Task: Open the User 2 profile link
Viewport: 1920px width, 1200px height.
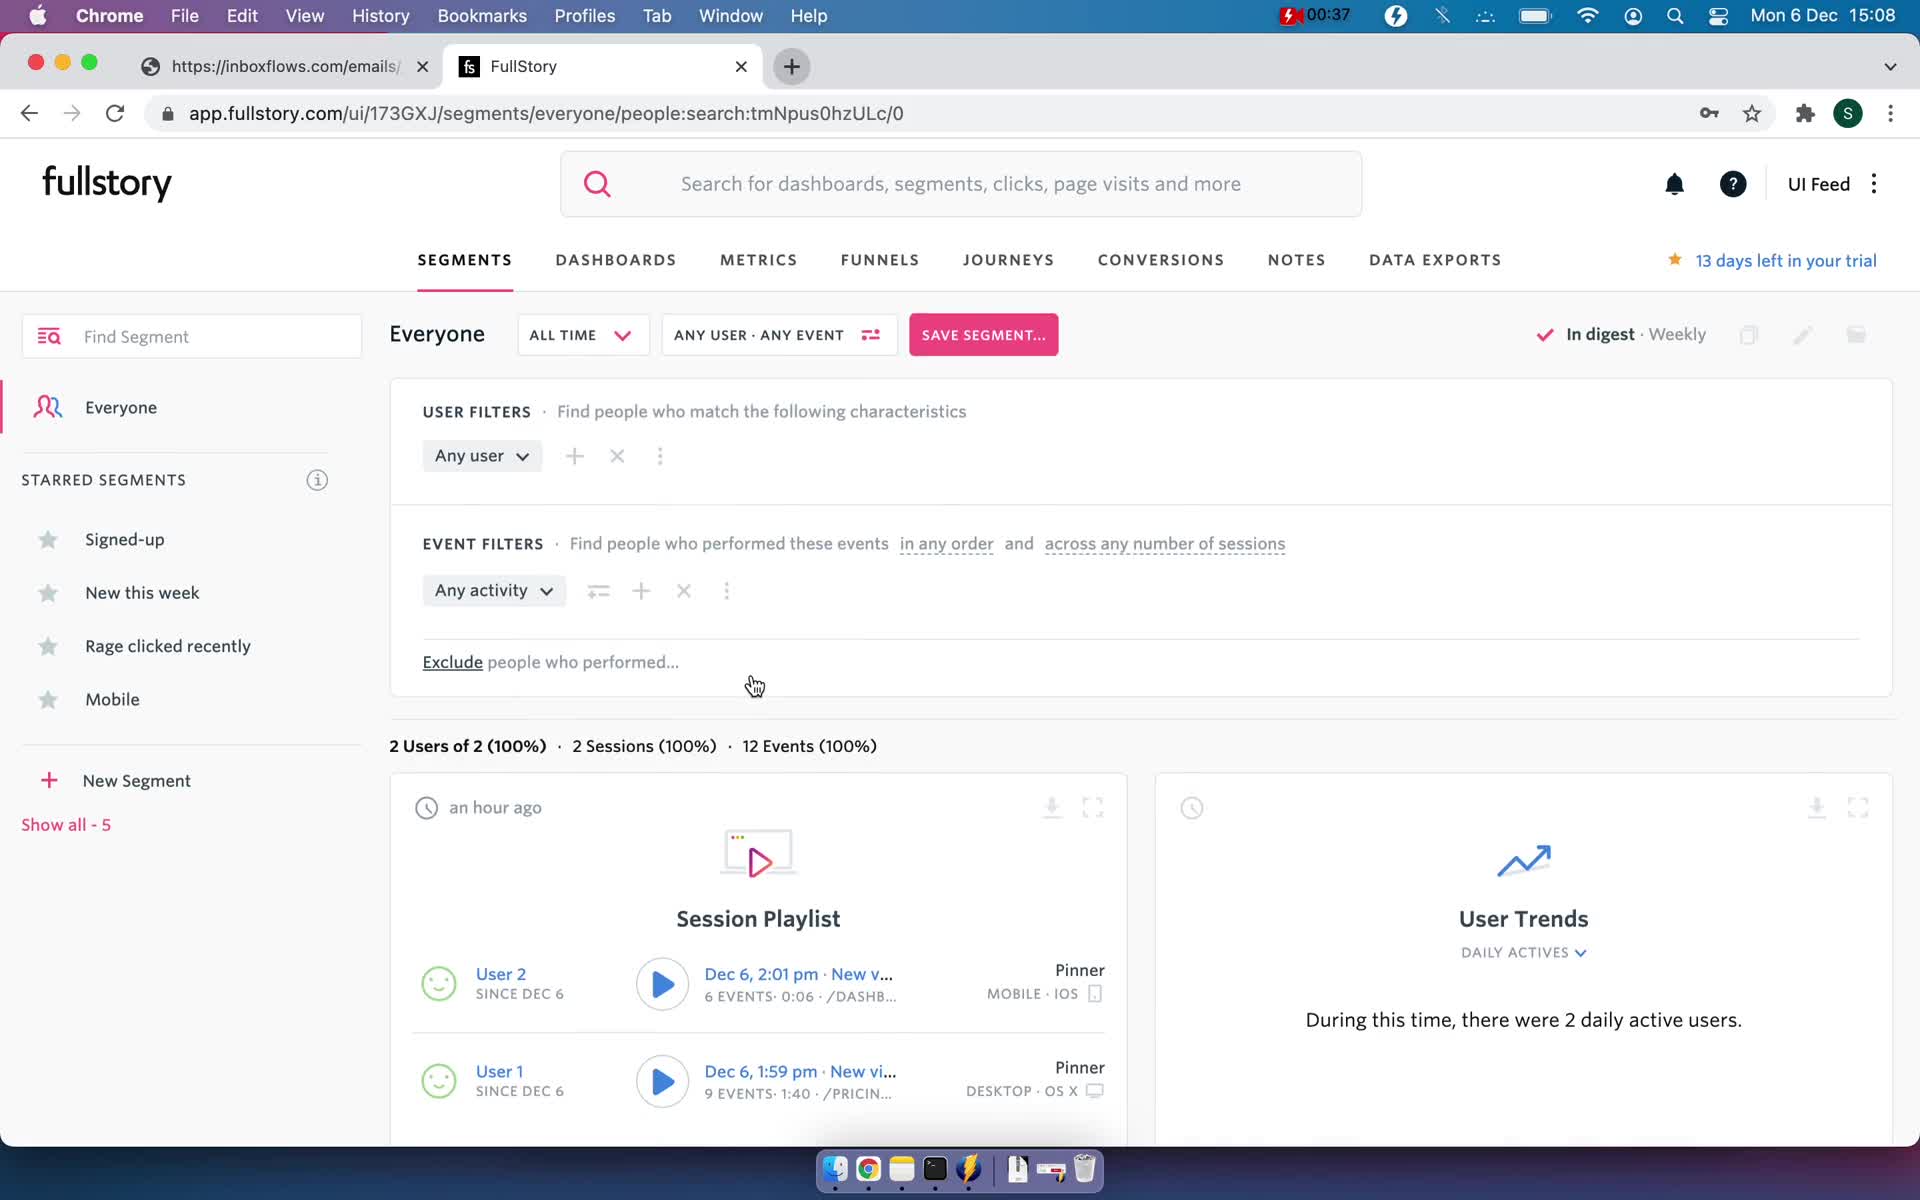Action: [501, 974]
